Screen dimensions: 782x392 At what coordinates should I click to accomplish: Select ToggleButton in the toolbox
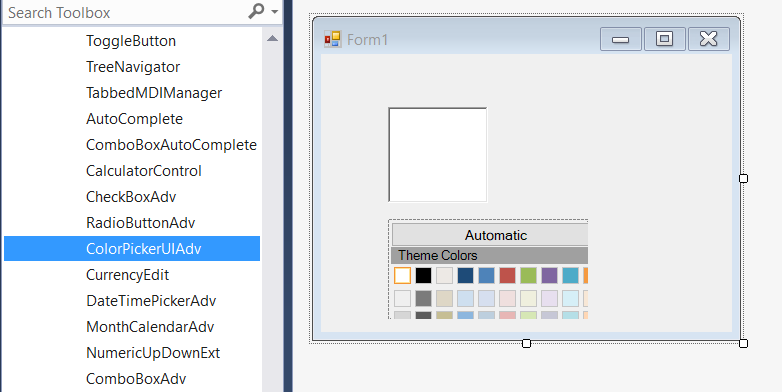131,41
